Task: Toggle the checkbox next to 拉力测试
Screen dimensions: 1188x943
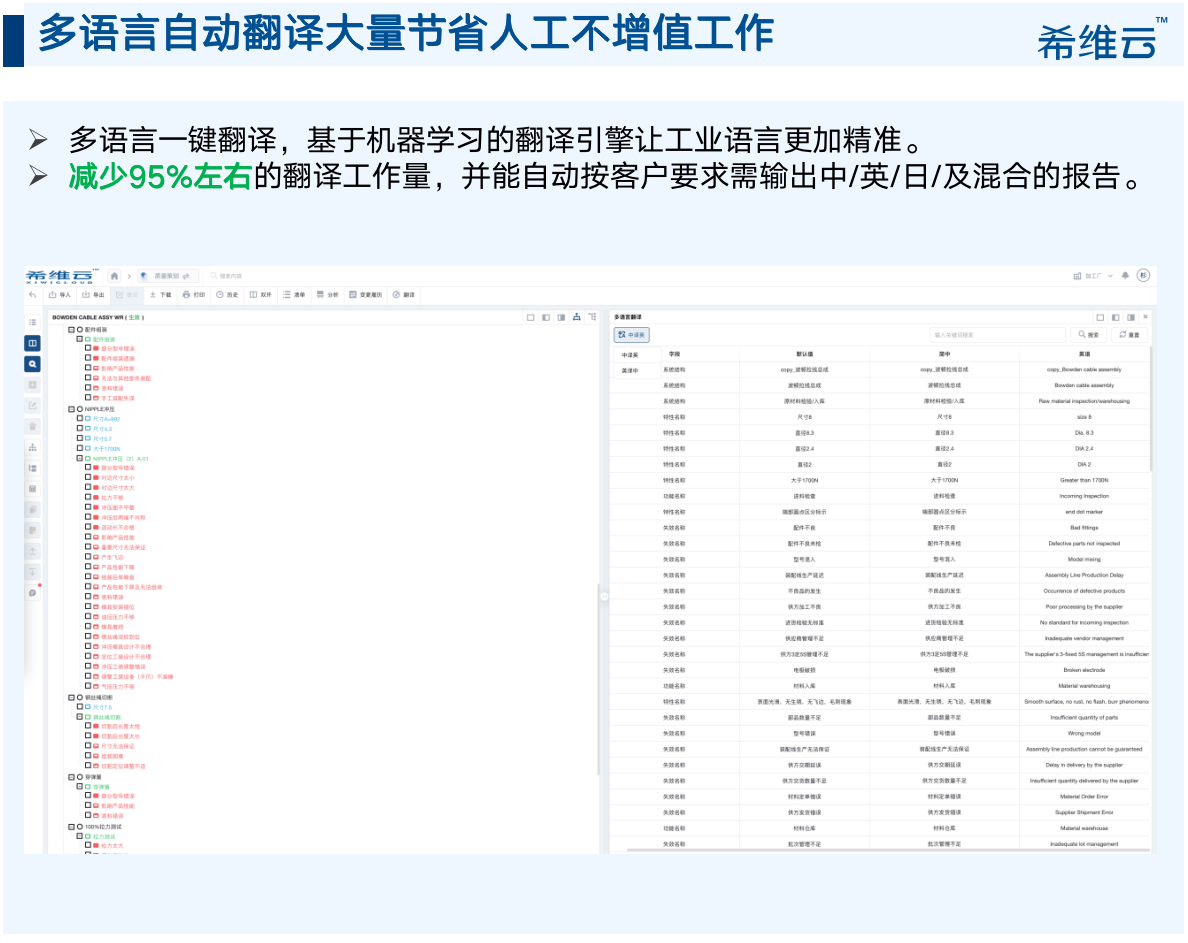Action: (79, 836)
